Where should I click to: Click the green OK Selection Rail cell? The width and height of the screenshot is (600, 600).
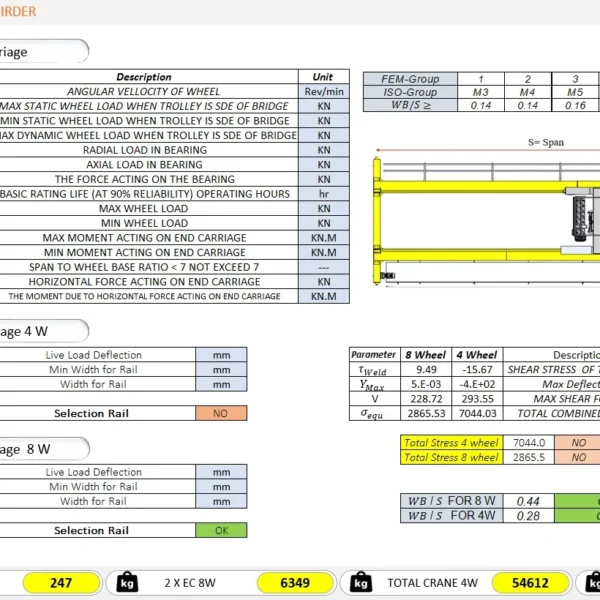(221, 530)
